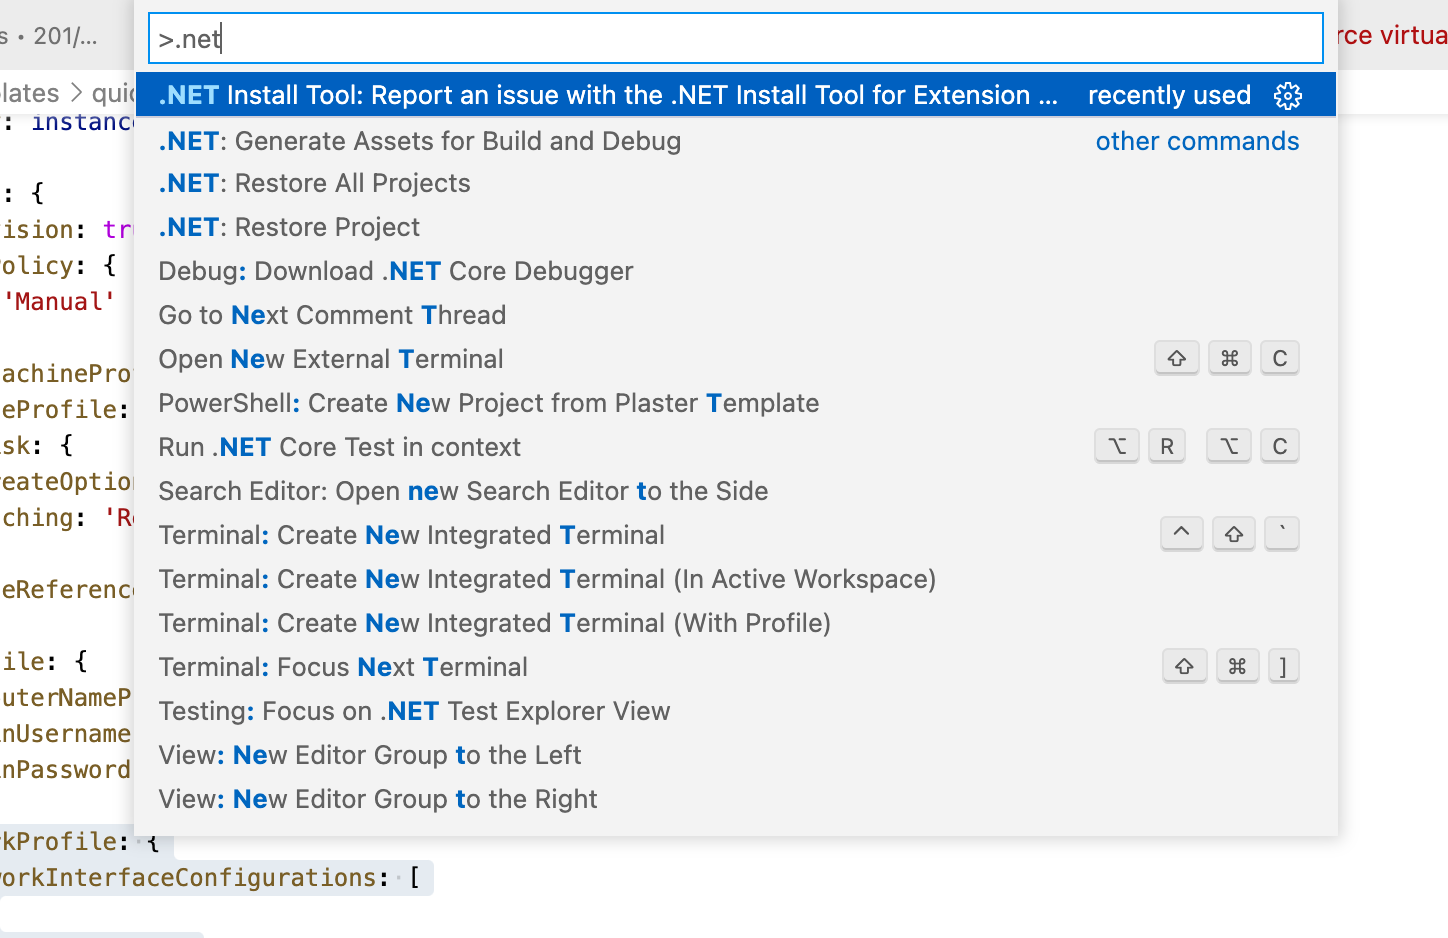Viewport: 1448px width, 938px height.
Task: Click the Control key chip on Create New Integrated Terminal
Action: pos(1181,533)
